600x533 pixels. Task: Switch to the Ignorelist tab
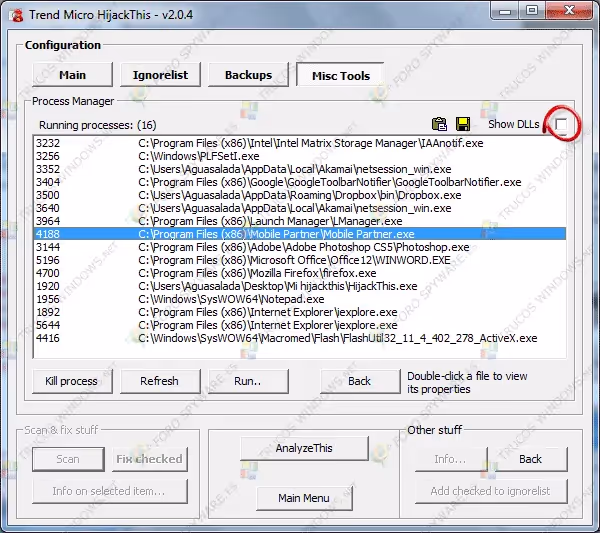click(160, 75)
